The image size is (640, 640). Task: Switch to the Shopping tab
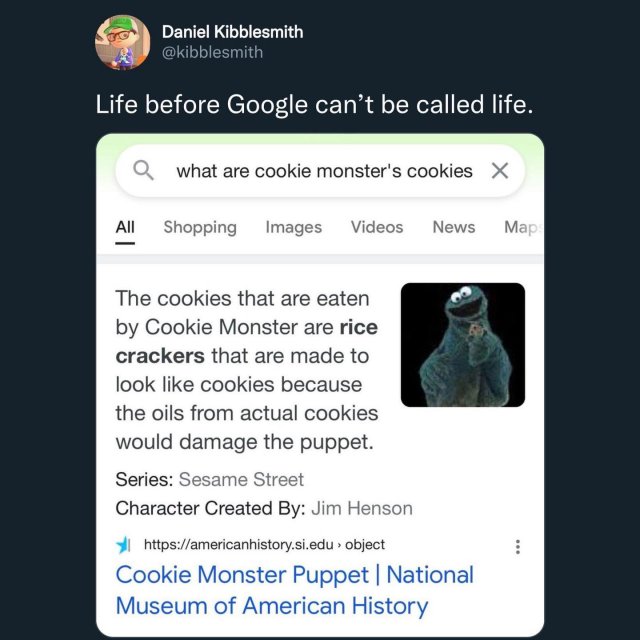[200, 227]
